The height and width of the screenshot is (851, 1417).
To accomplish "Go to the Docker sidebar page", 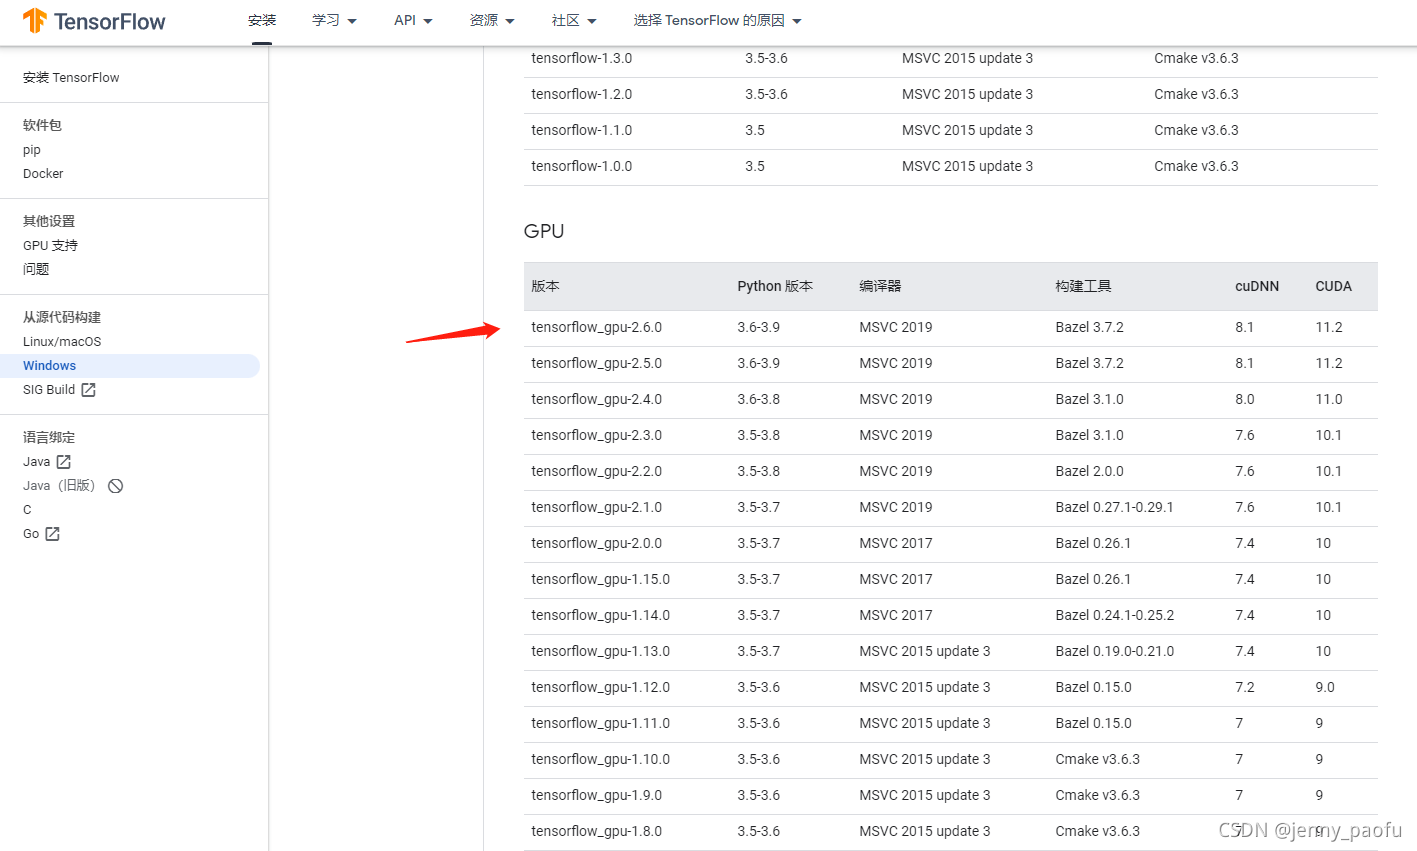I will (x=43, y=174).
